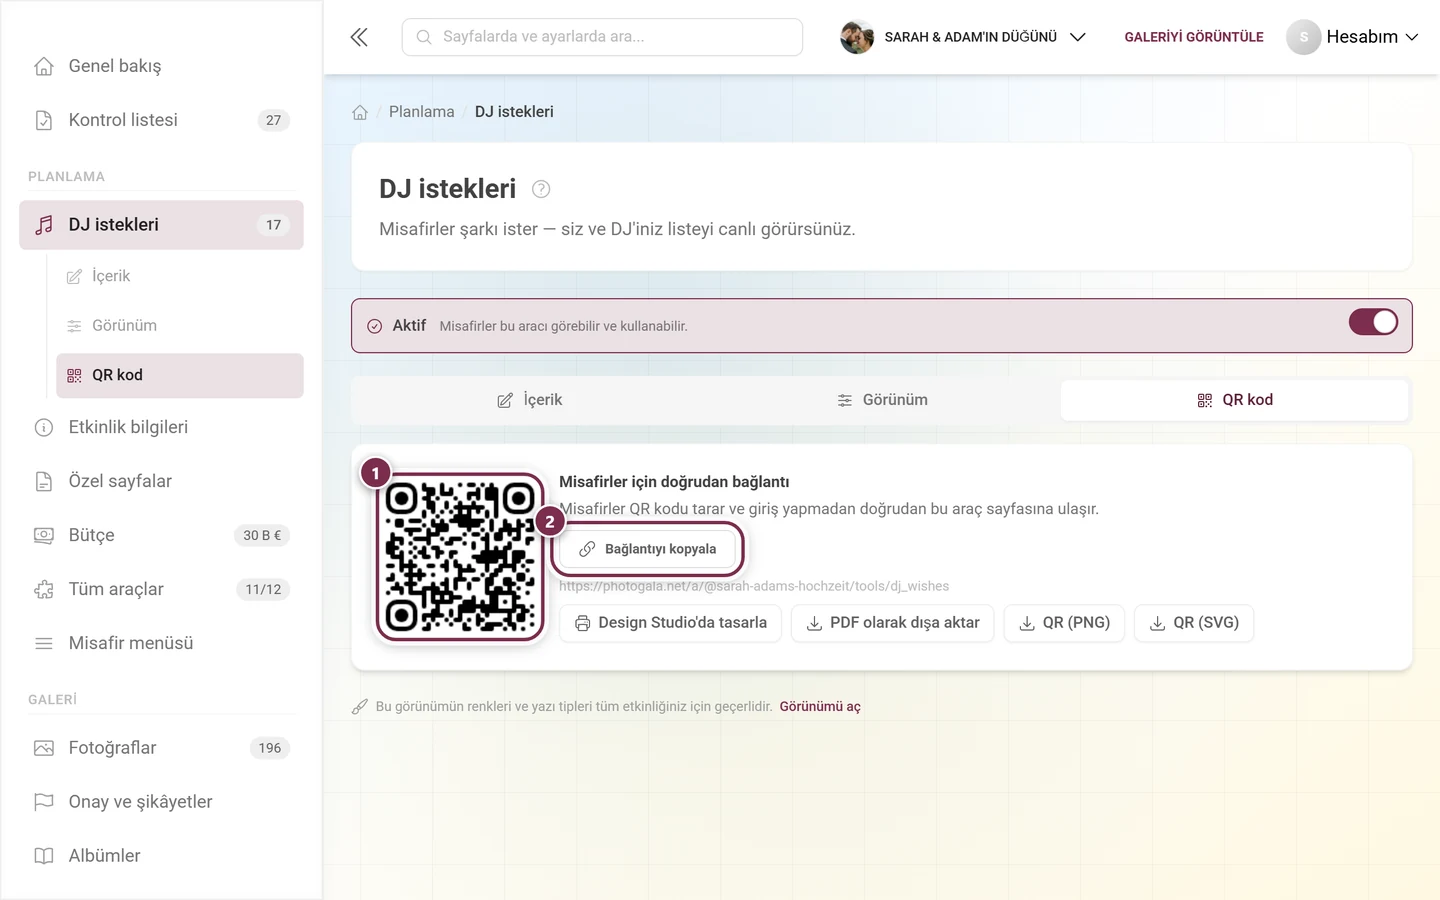Click the music note icon of DJ istekleri

[44, 225]
